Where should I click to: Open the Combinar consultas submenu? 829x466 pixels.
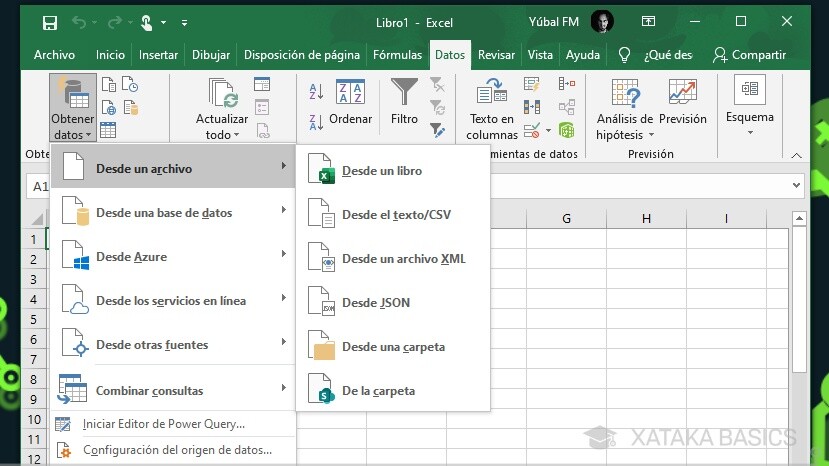(174, 390)
